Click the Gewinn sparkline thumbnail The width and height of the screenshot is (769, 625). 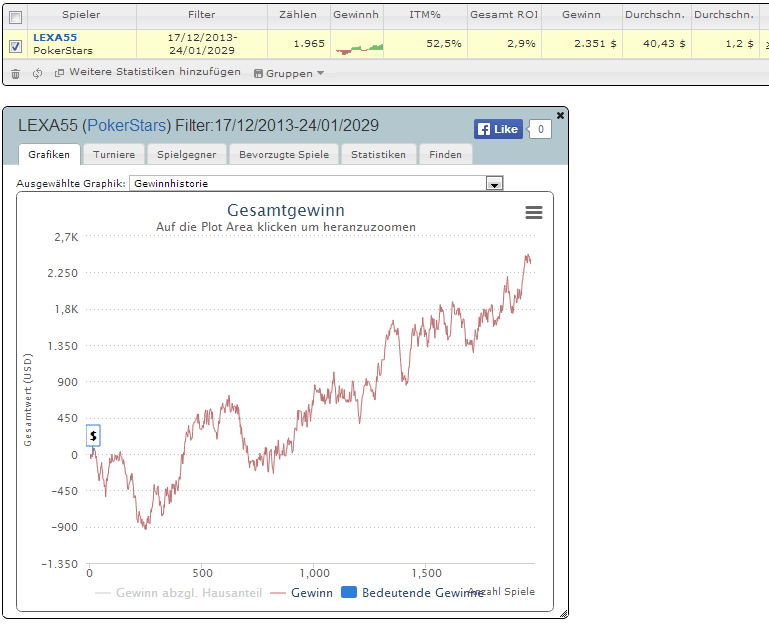click(359, 48)
